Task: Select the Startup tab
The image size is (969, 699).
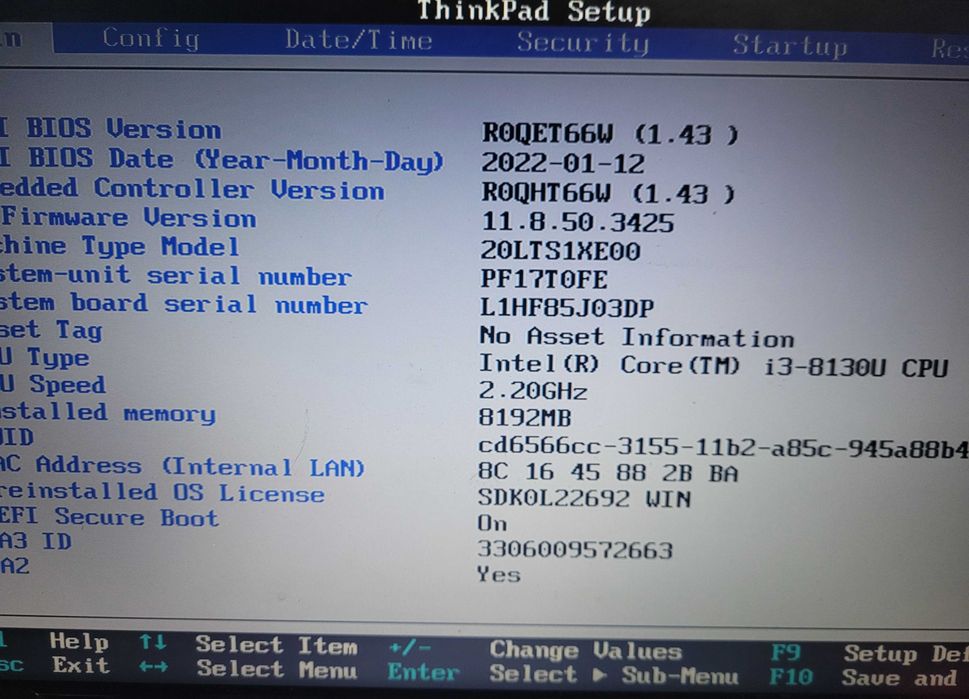Action: [x=789, y=46]
